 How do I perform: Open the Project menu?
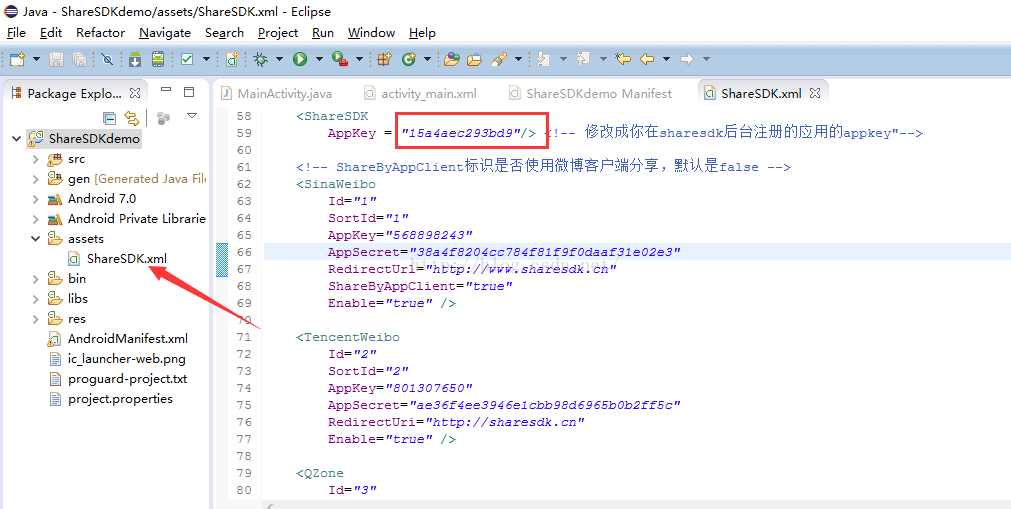(x=278, y=33)
